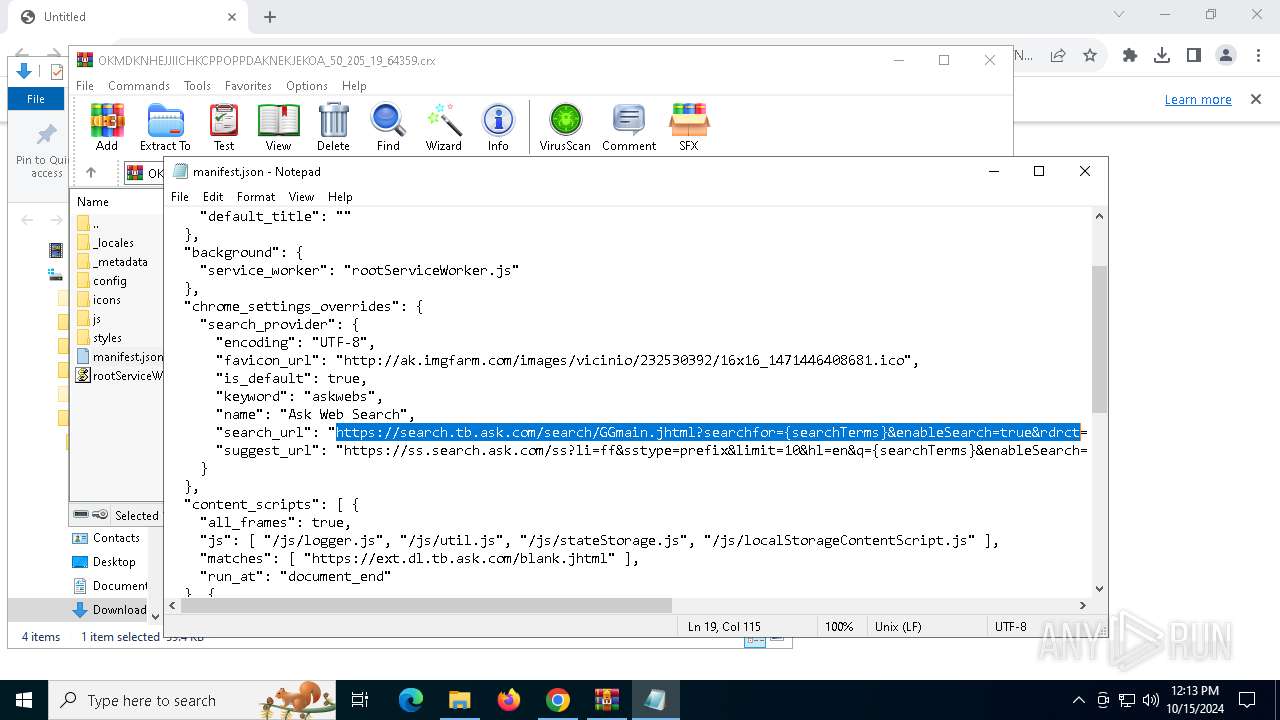Open WinRAR Commands menu
The height and width of the screenshot is (720, 1280).
pos(139,86)
